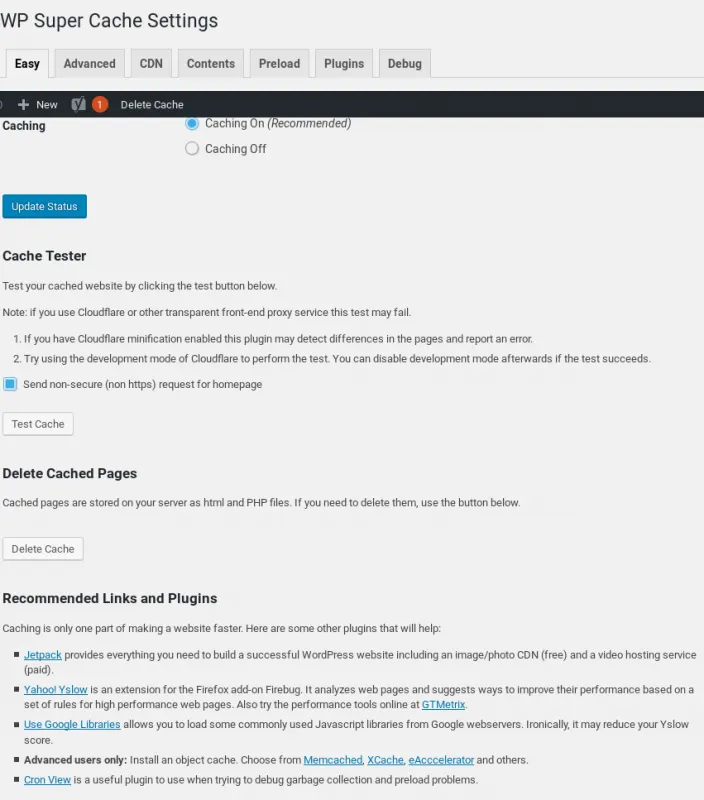Click the Test Cache button
Image resolution: width=704 pixels, height=800 pixels.
(38, 424)
